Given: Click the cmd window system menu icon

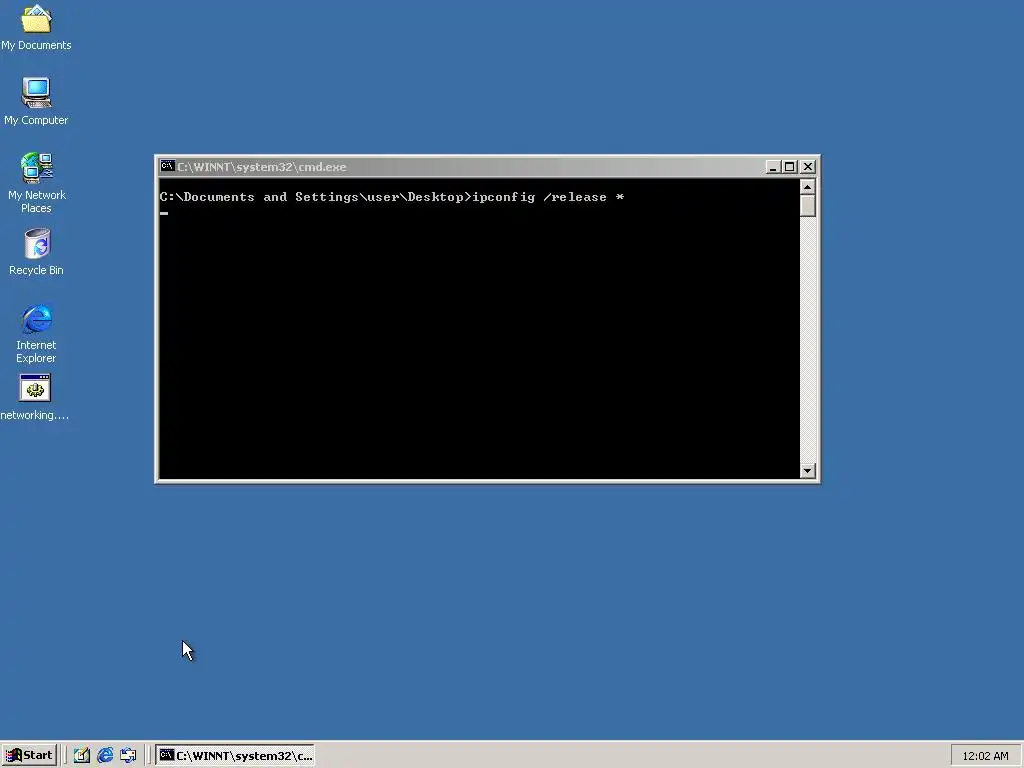Looking at the screenshot, I should 167,167.
